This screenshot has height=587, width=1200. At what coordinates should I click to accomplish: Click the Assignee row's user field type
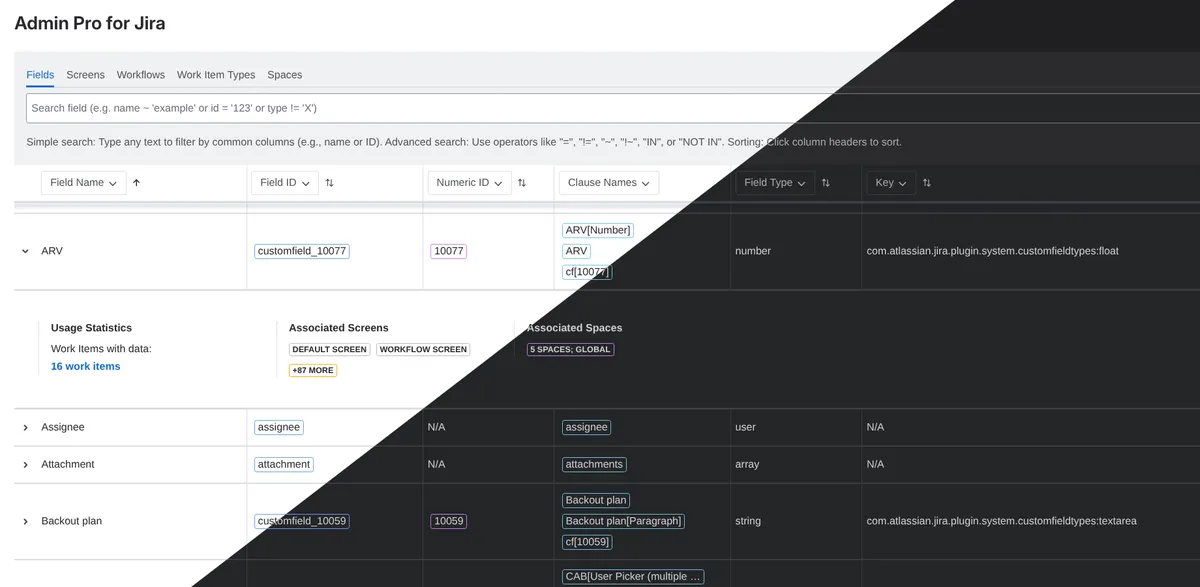pos(745,427)
